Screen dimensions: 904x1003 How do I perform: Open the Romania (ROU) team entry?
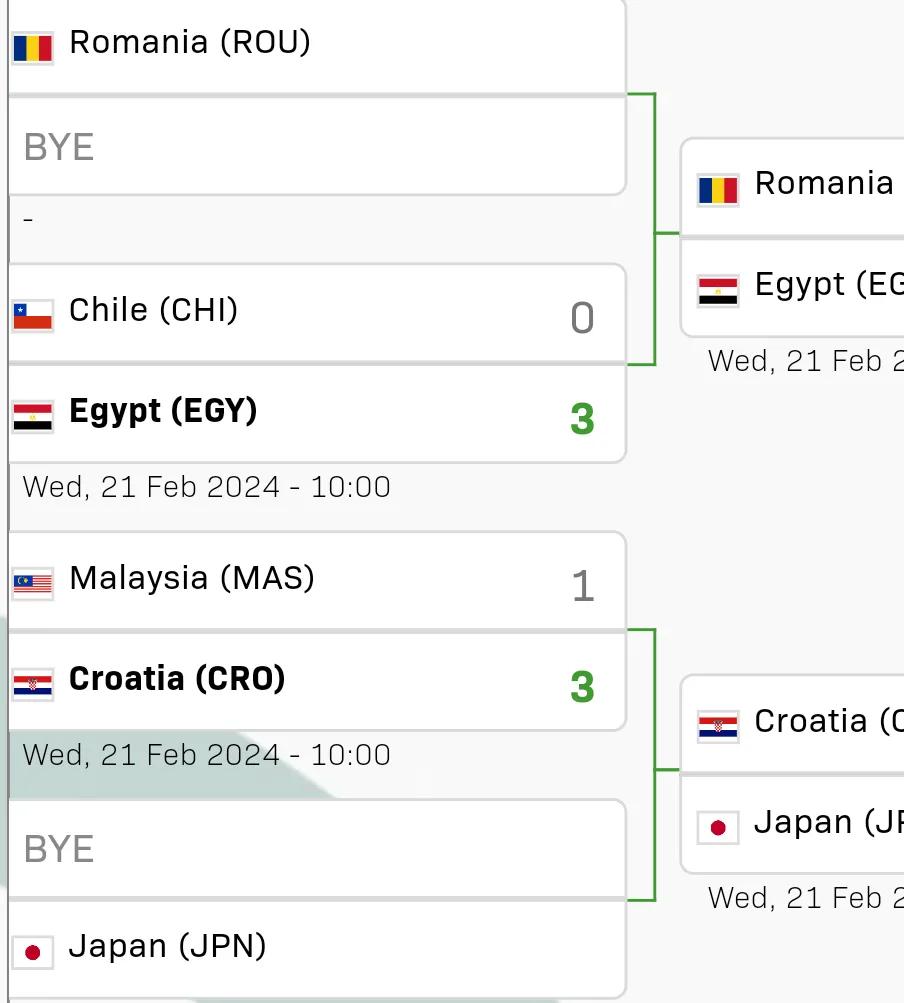(x=317, y=46)
